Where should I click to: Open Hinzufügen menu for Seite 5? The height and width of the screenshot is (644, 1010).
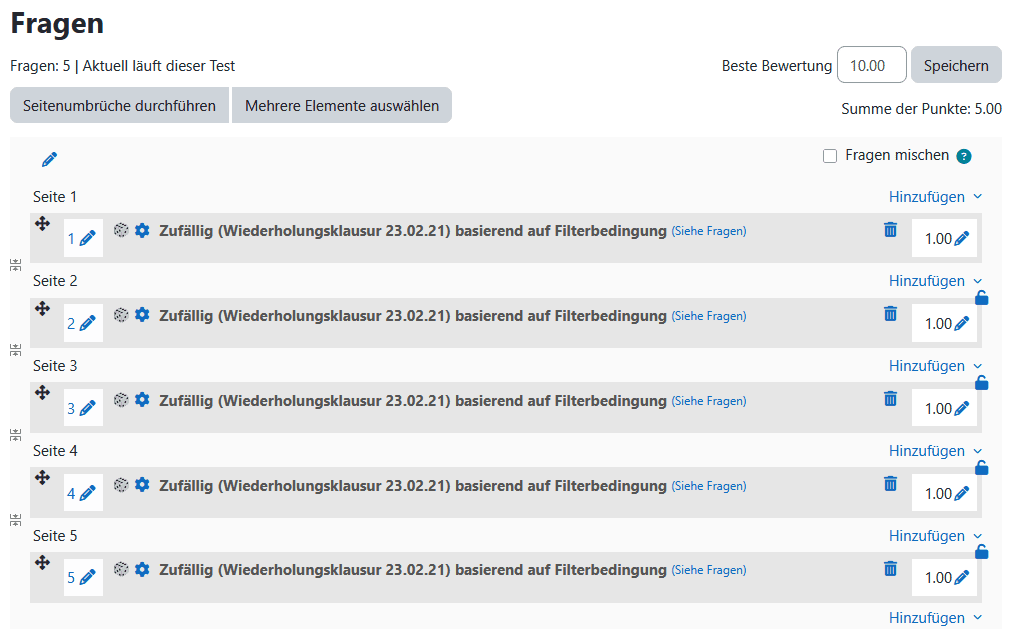(935, 536)
